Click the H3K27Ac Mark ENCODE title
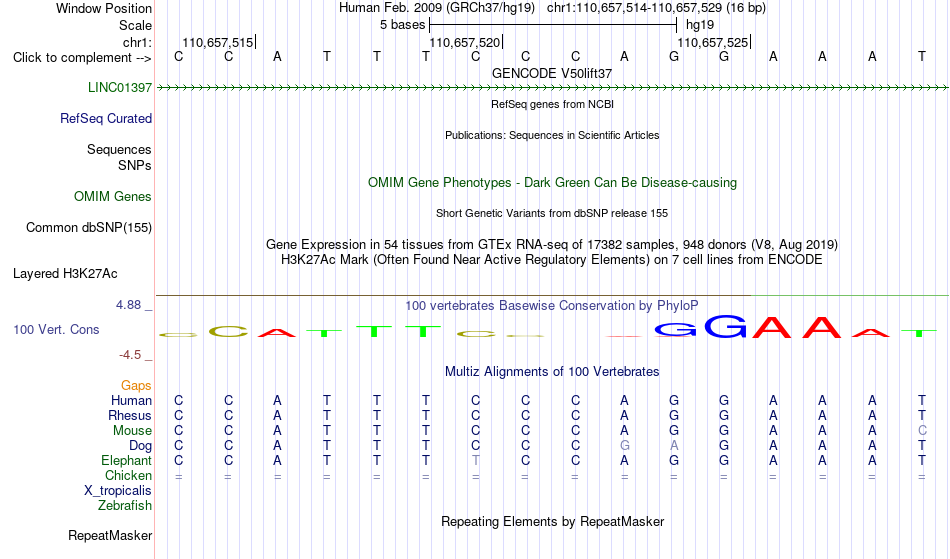The height and width of the screenshot is (559, 950). click(x=552, y=260)
